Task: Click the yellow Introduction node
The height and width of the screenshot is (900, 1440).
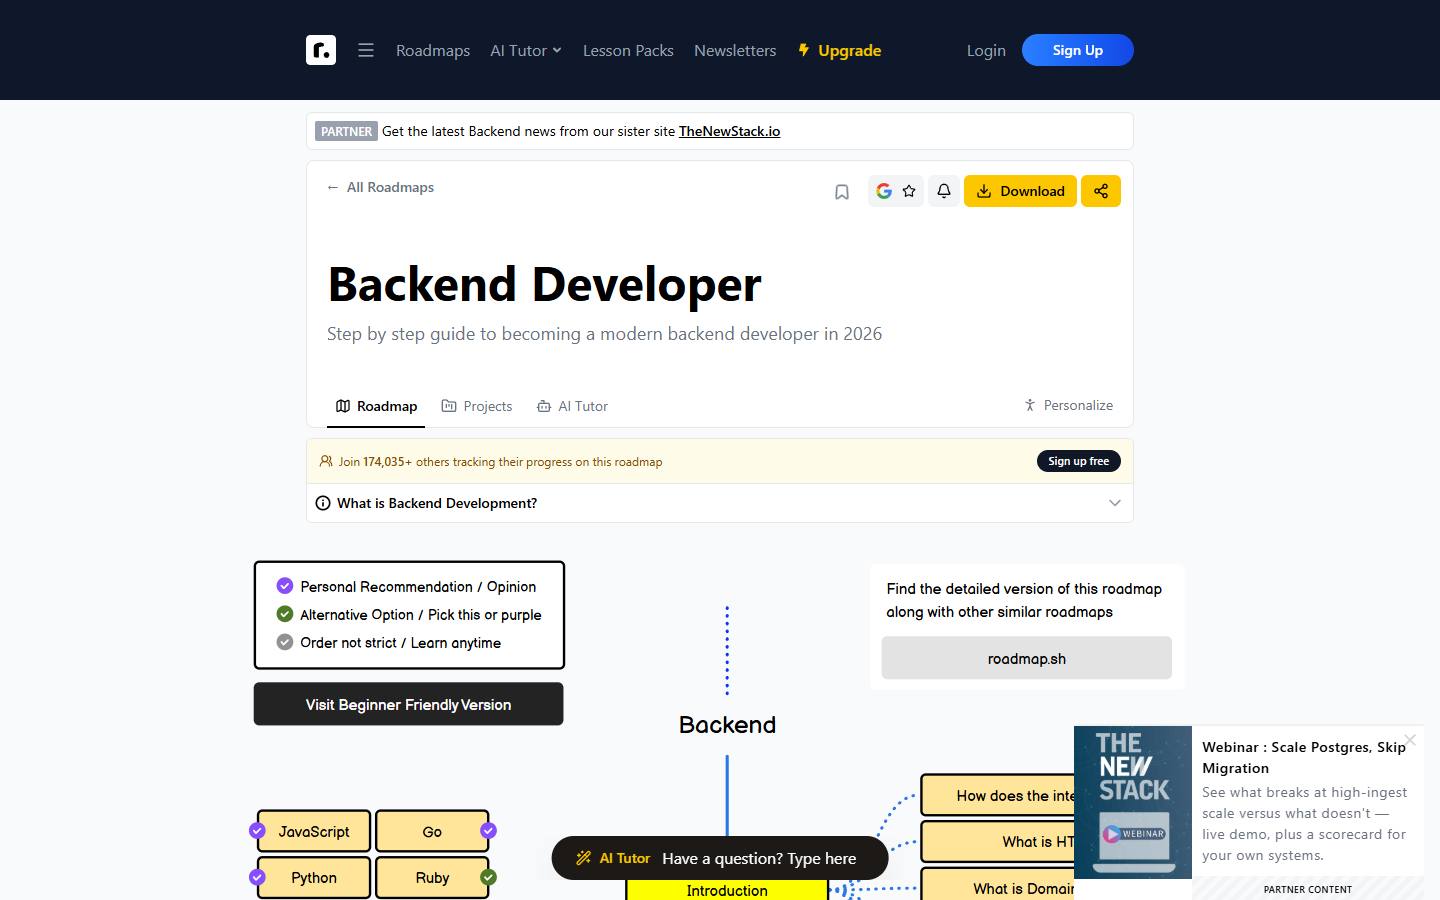Action: tap(727, 889)
